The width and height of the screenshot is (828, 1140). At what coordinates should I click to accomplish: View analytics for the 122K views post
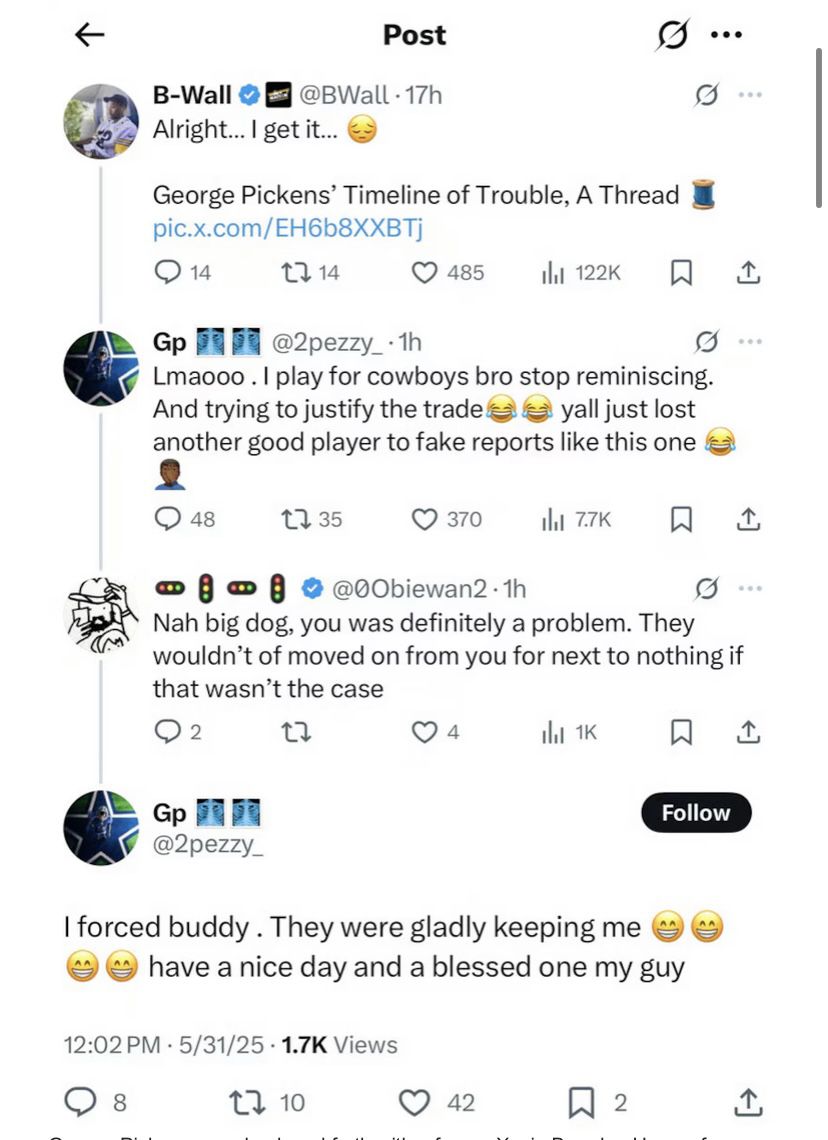point(551,272)
